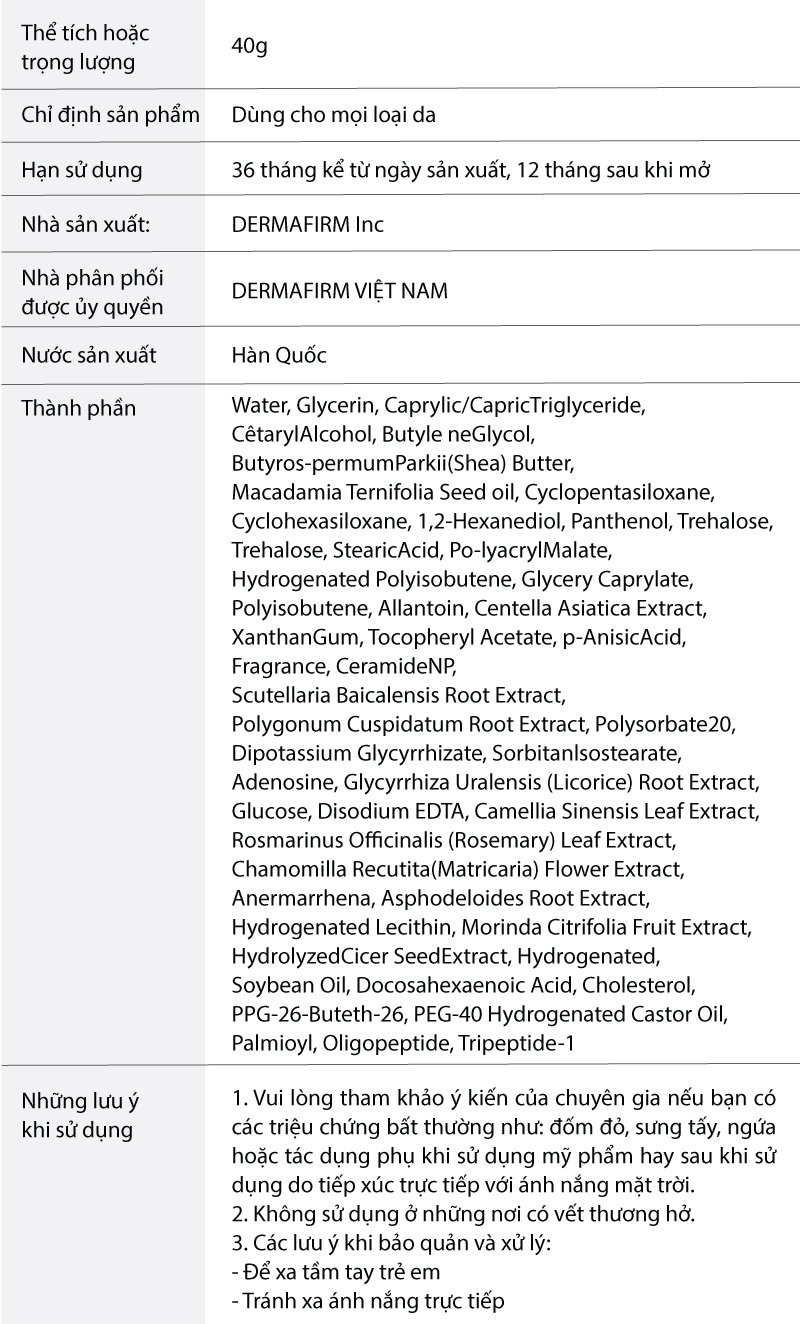Click the 'Nhà sản xuất:' label

(86, 225)
